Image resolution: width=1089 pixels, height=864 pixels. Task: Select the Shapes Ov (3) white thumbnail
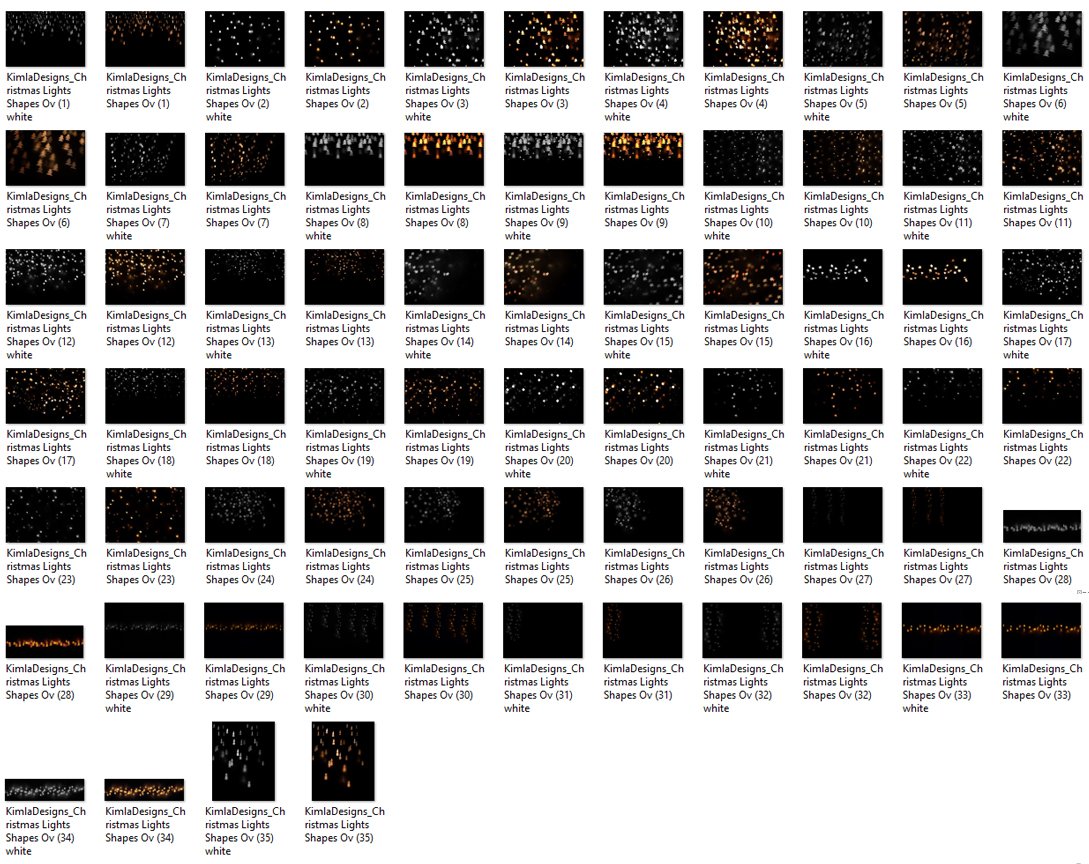pos(444,38)
